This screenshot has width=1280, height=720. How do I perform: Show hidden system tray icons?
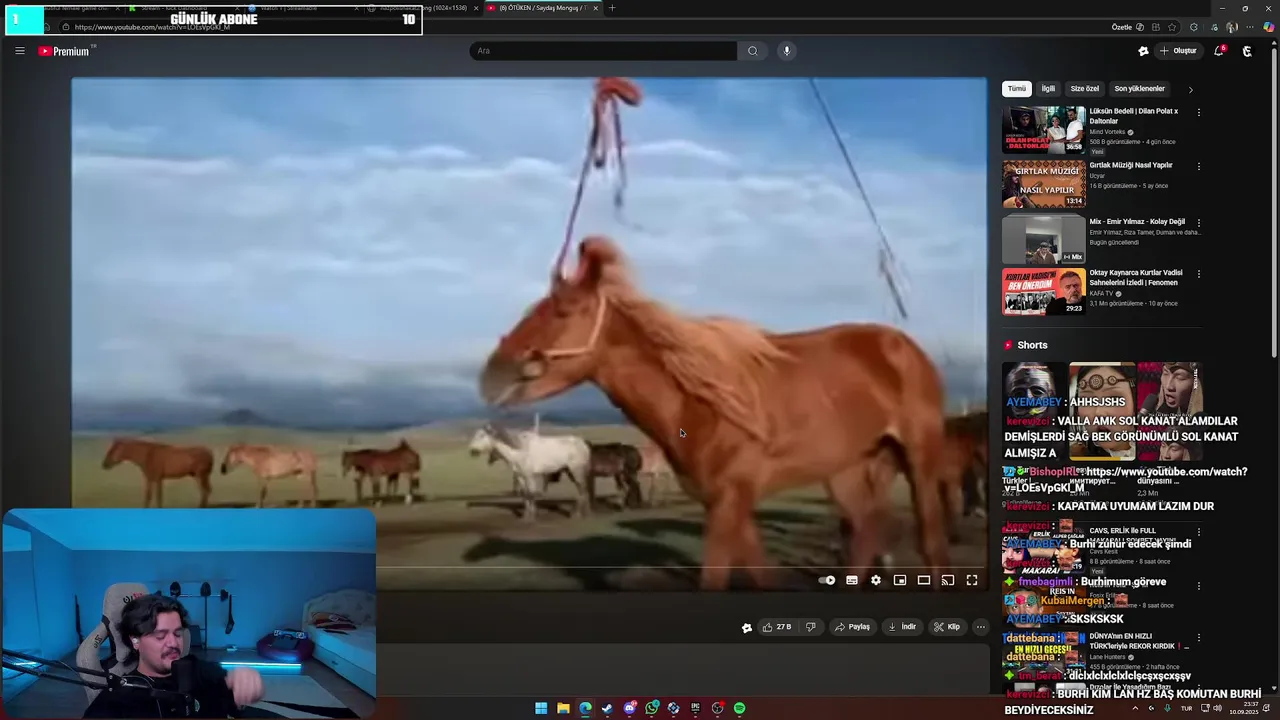tap(1134, 708)
